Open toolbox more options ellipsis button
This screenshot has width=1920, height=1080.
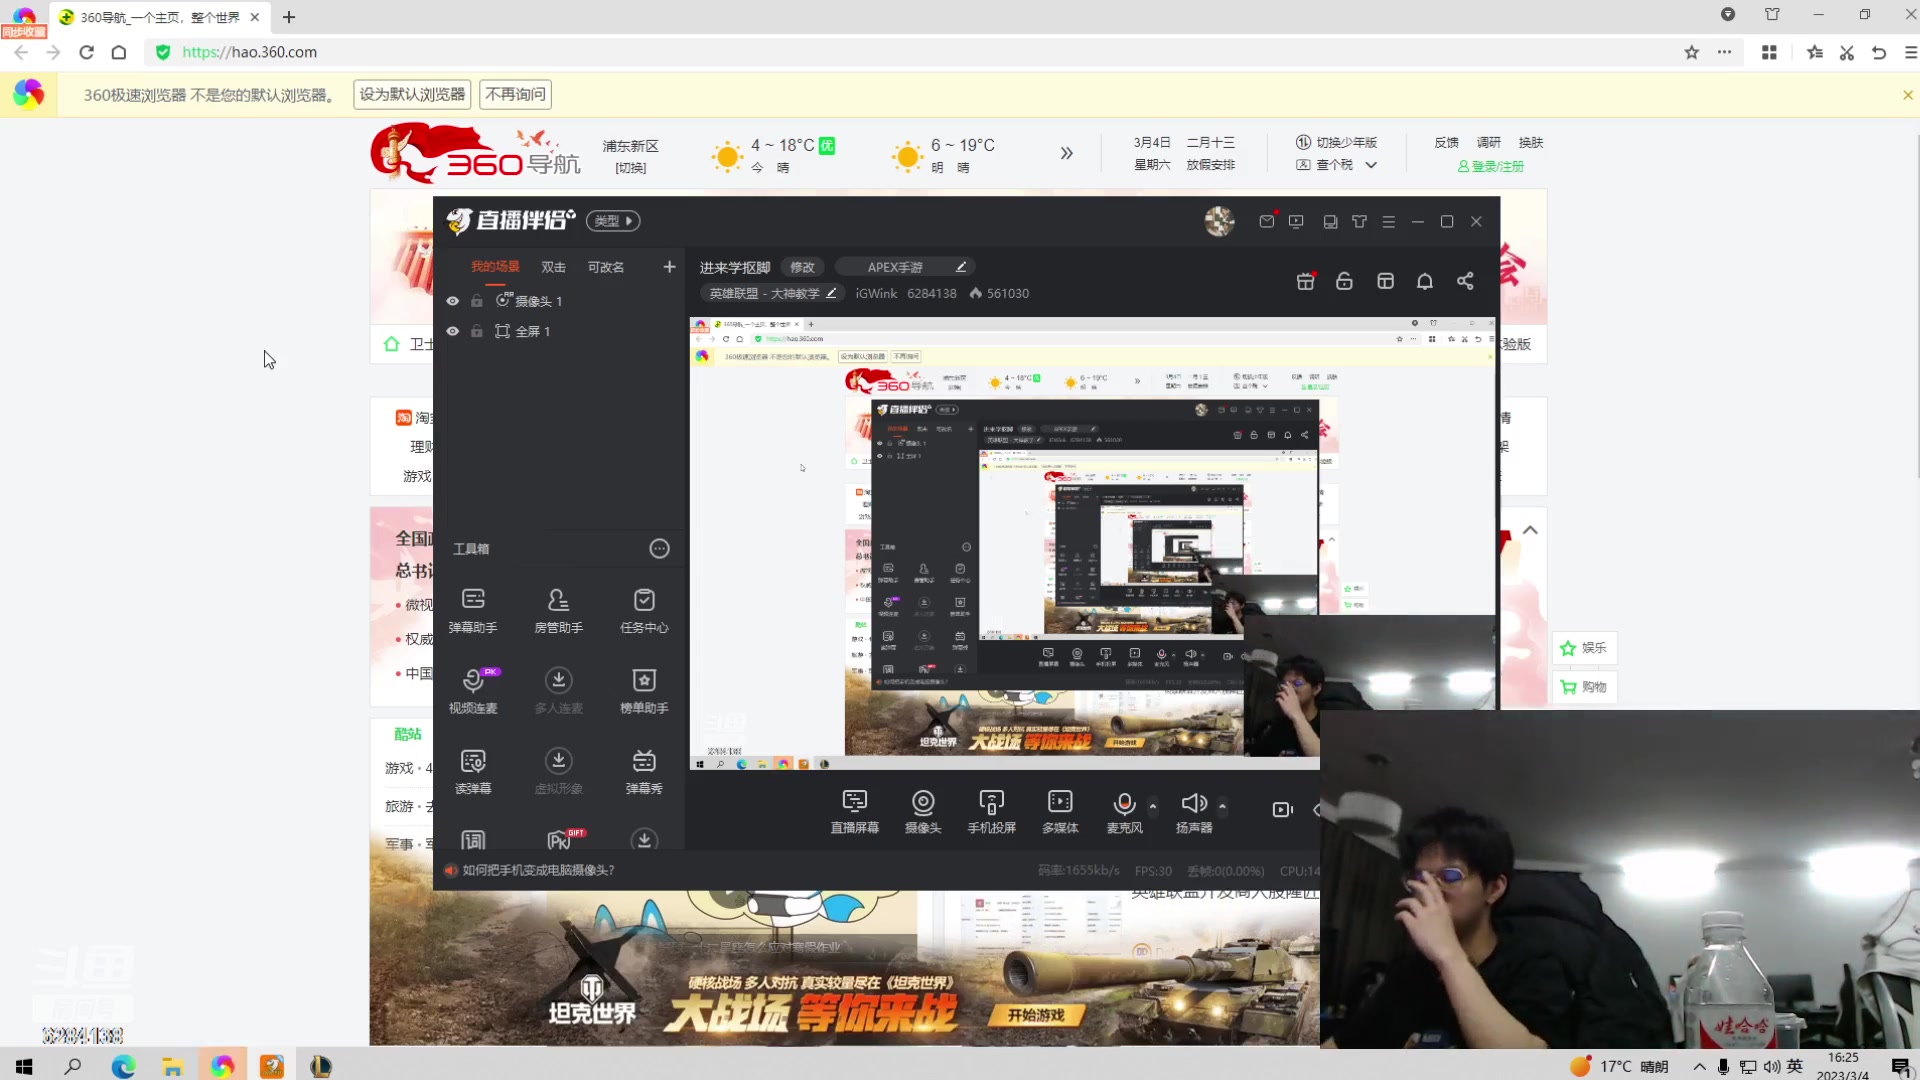(x=659, y=548)
